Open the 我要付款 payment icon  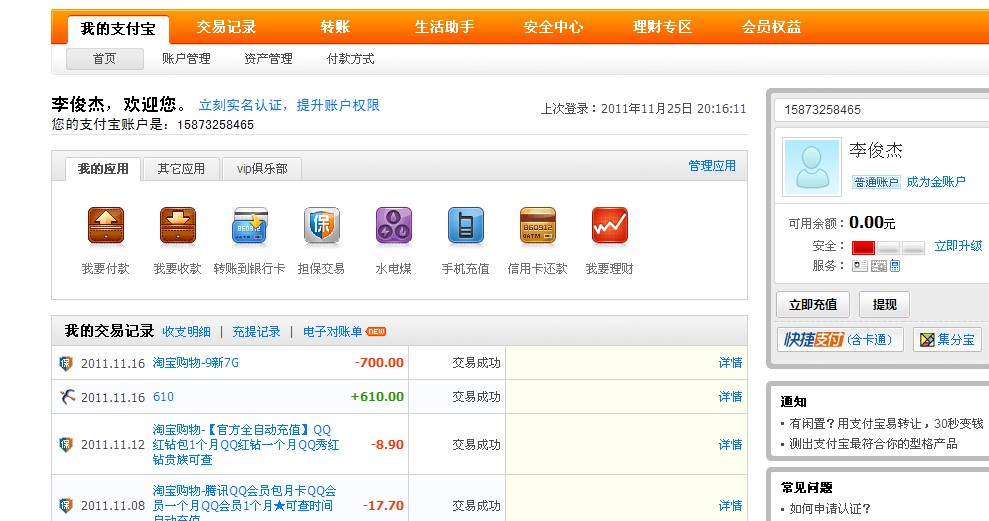click(106, 226)
